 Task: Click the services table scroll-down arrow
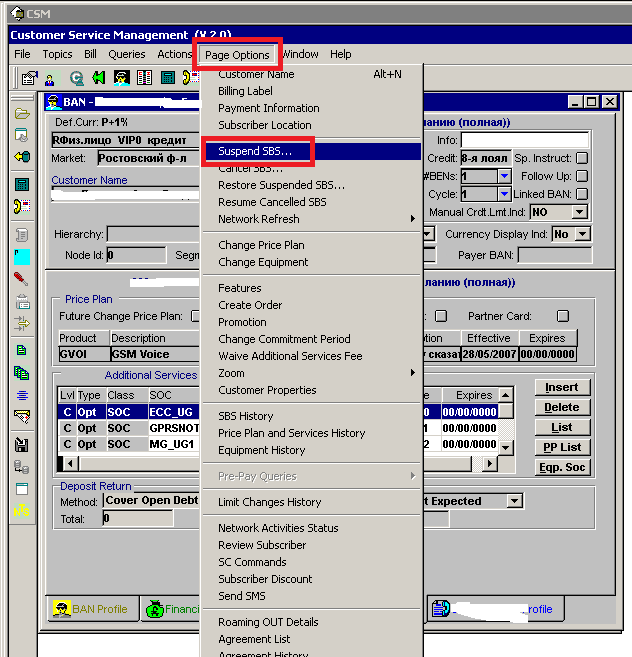pos(506,447)
